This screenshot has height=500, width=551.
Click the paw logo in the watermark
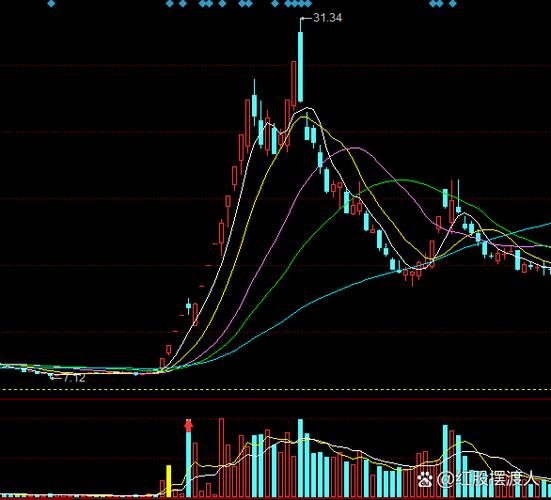(x=425, y=479)
